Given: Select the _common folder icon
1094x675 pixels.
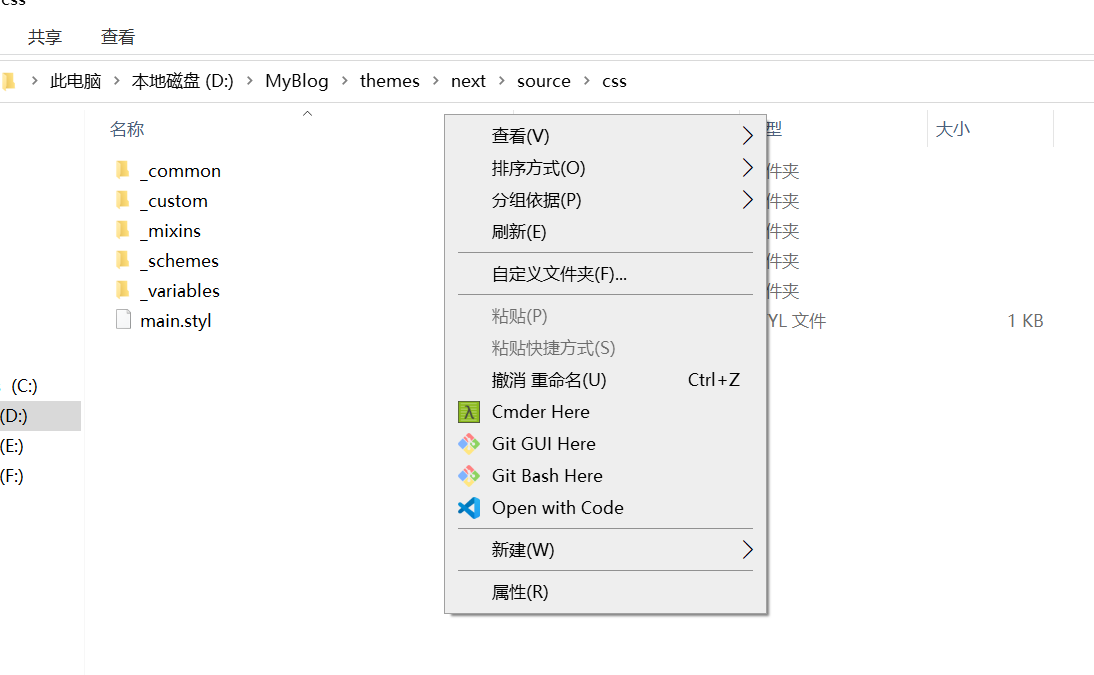Looking at the screenshot, I should [x=123, y=171].
